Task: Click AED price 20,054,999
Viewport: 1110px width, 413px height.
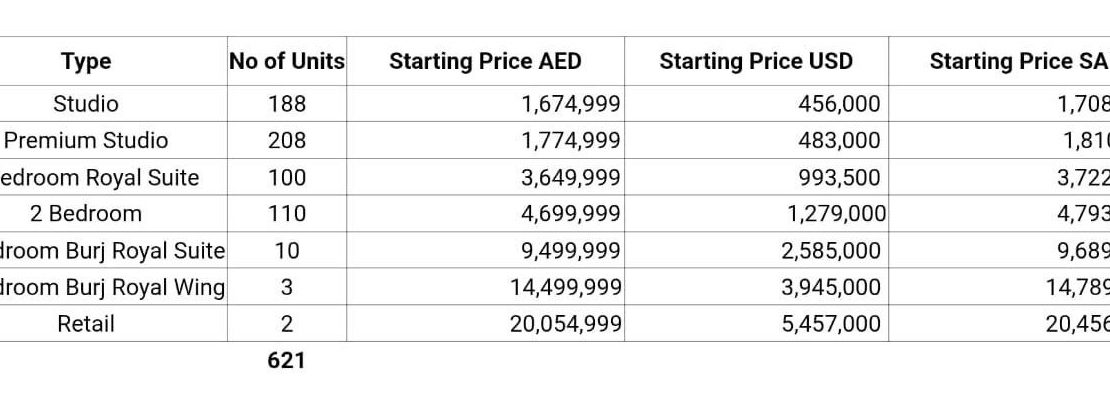Action: click(x=566, y=324)
